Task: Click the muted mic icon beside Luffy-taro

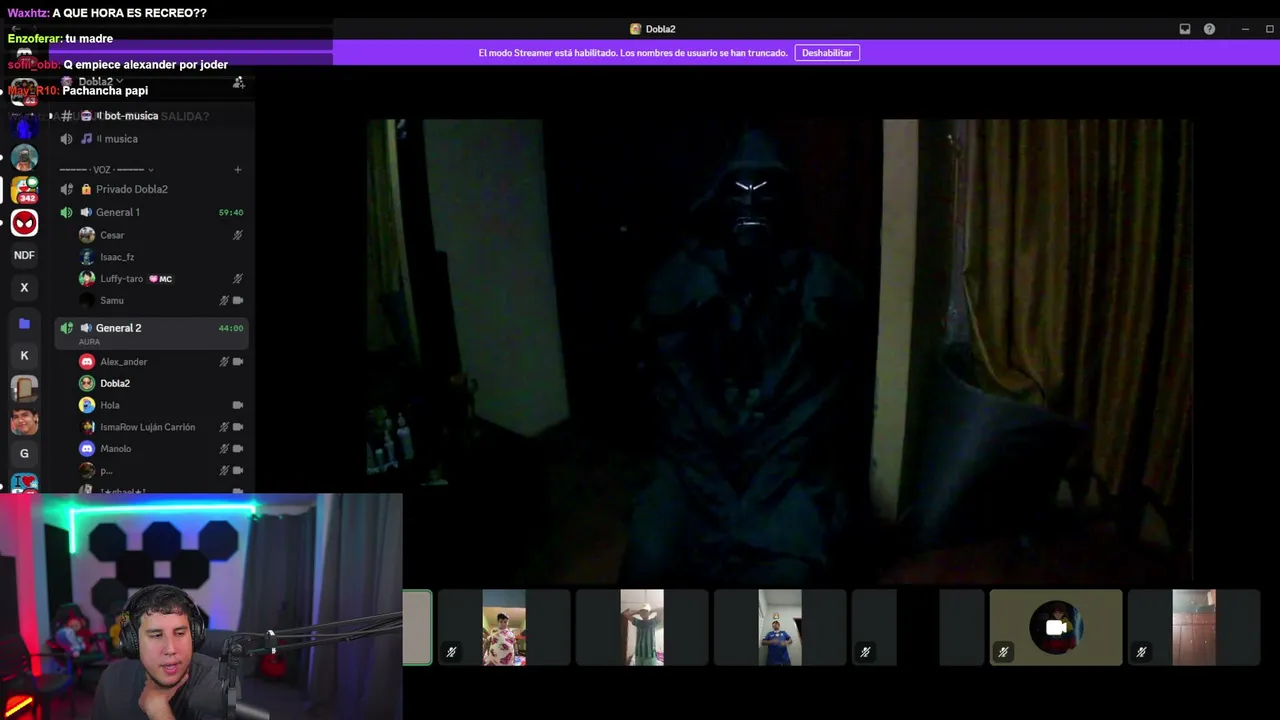Action: pos(238,279)
